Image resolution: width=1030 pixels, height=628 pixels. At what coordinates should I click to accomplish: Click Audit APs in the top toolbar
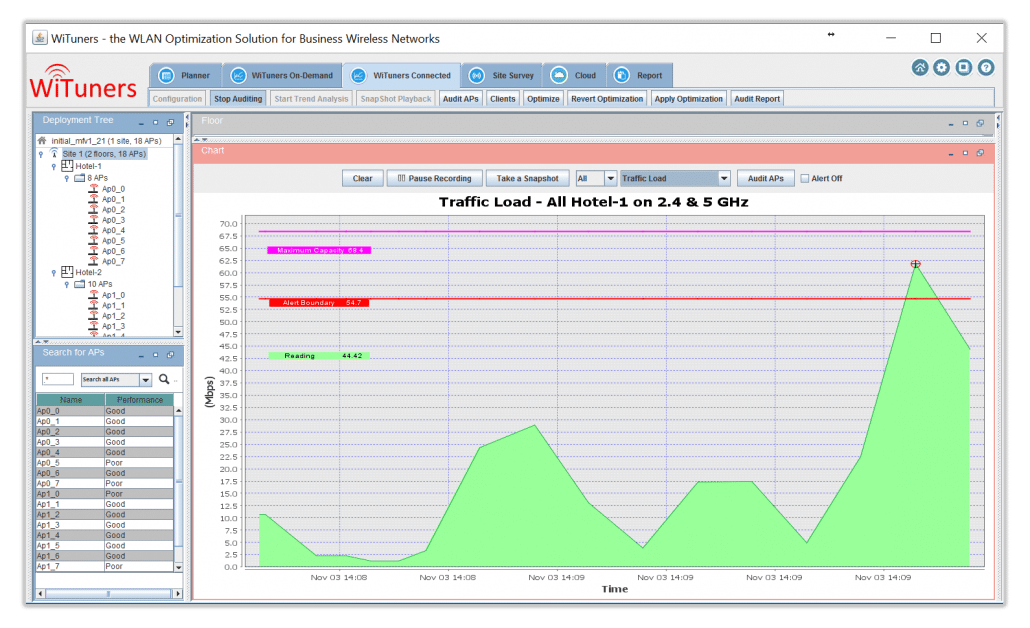[x=460, y=99]
